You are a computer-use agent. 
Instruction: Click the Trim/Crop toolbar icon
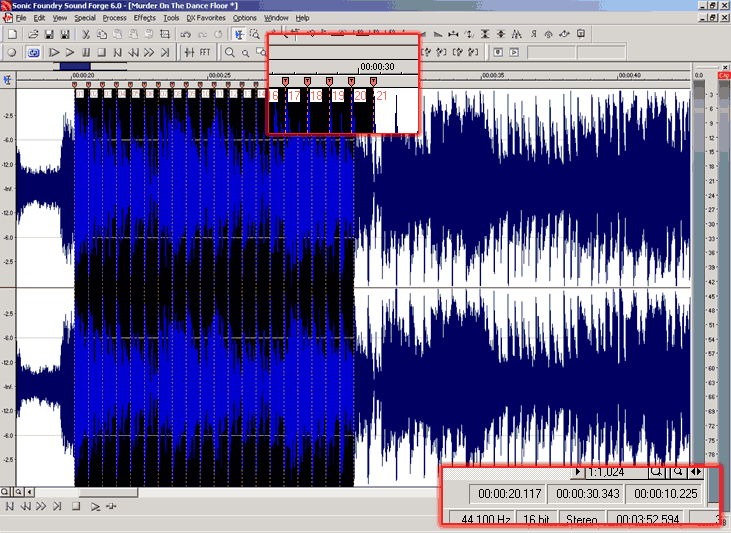(x=165, y=34)
